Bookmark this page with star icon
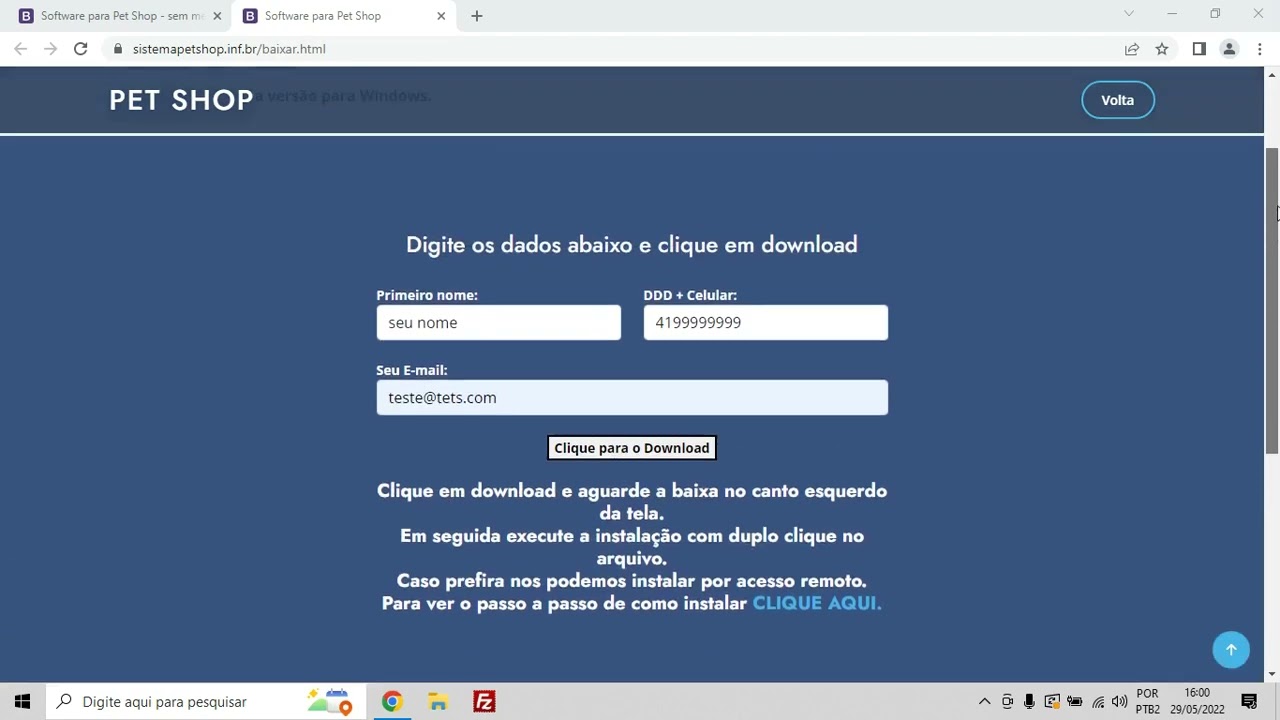 1162,49
